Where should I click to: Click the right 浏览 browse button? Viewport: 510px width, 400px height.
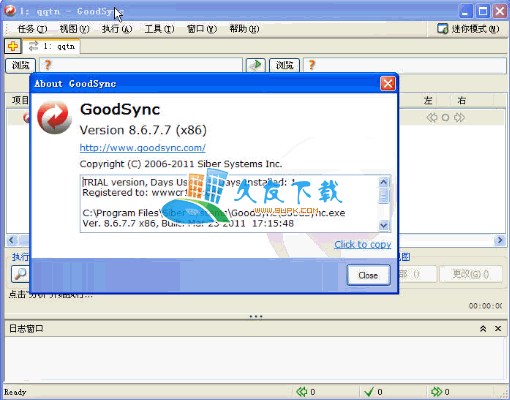(284, 65)
